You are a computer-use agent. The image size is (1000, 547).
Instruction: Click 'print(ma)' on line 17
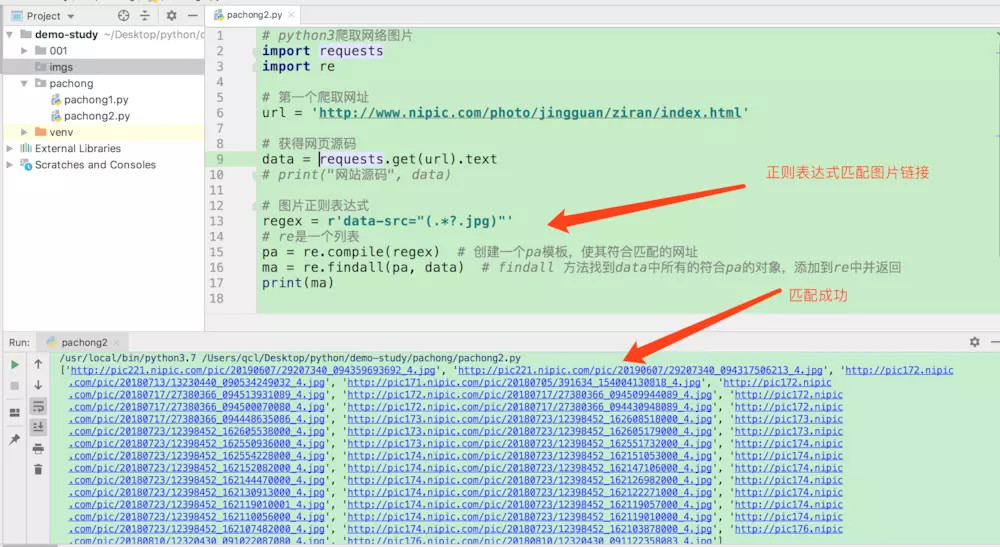coord(298,282)
